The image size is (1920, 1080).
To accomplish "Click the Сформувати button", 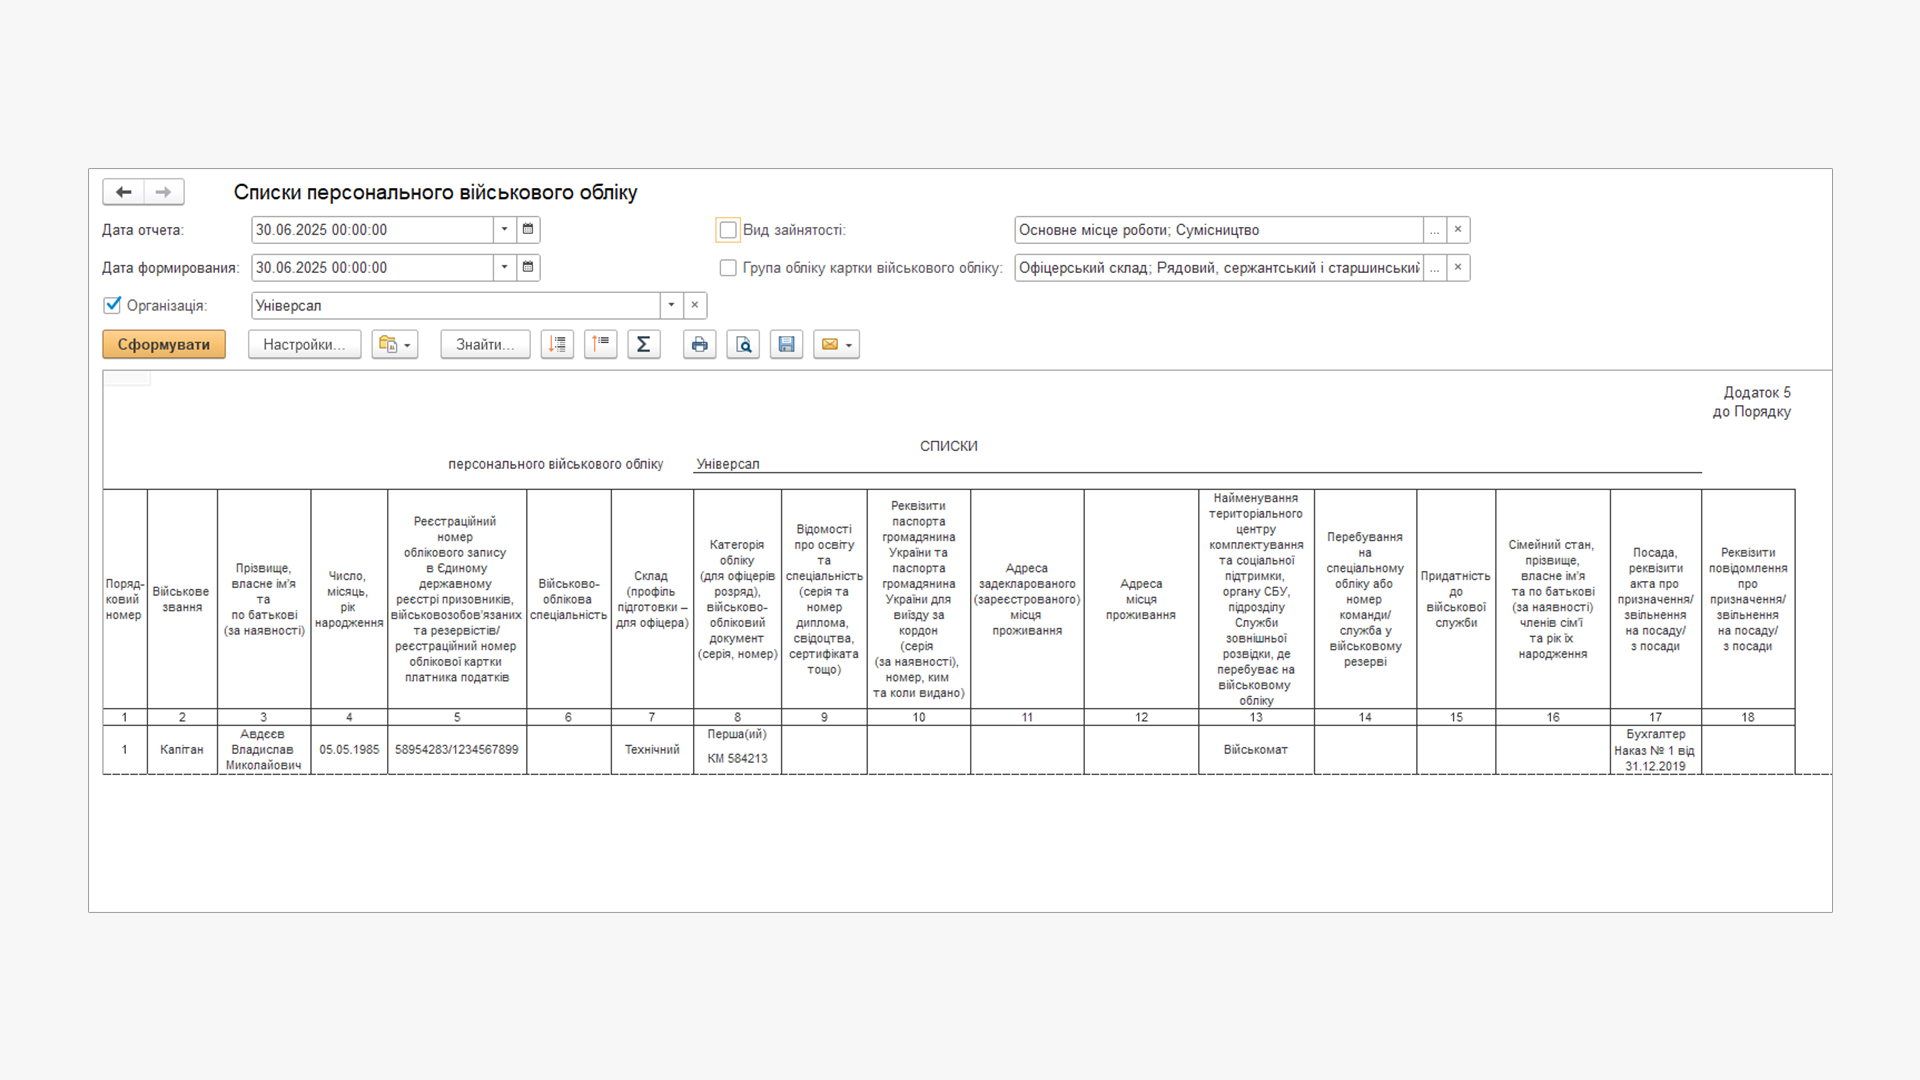I will click(164, 345).
